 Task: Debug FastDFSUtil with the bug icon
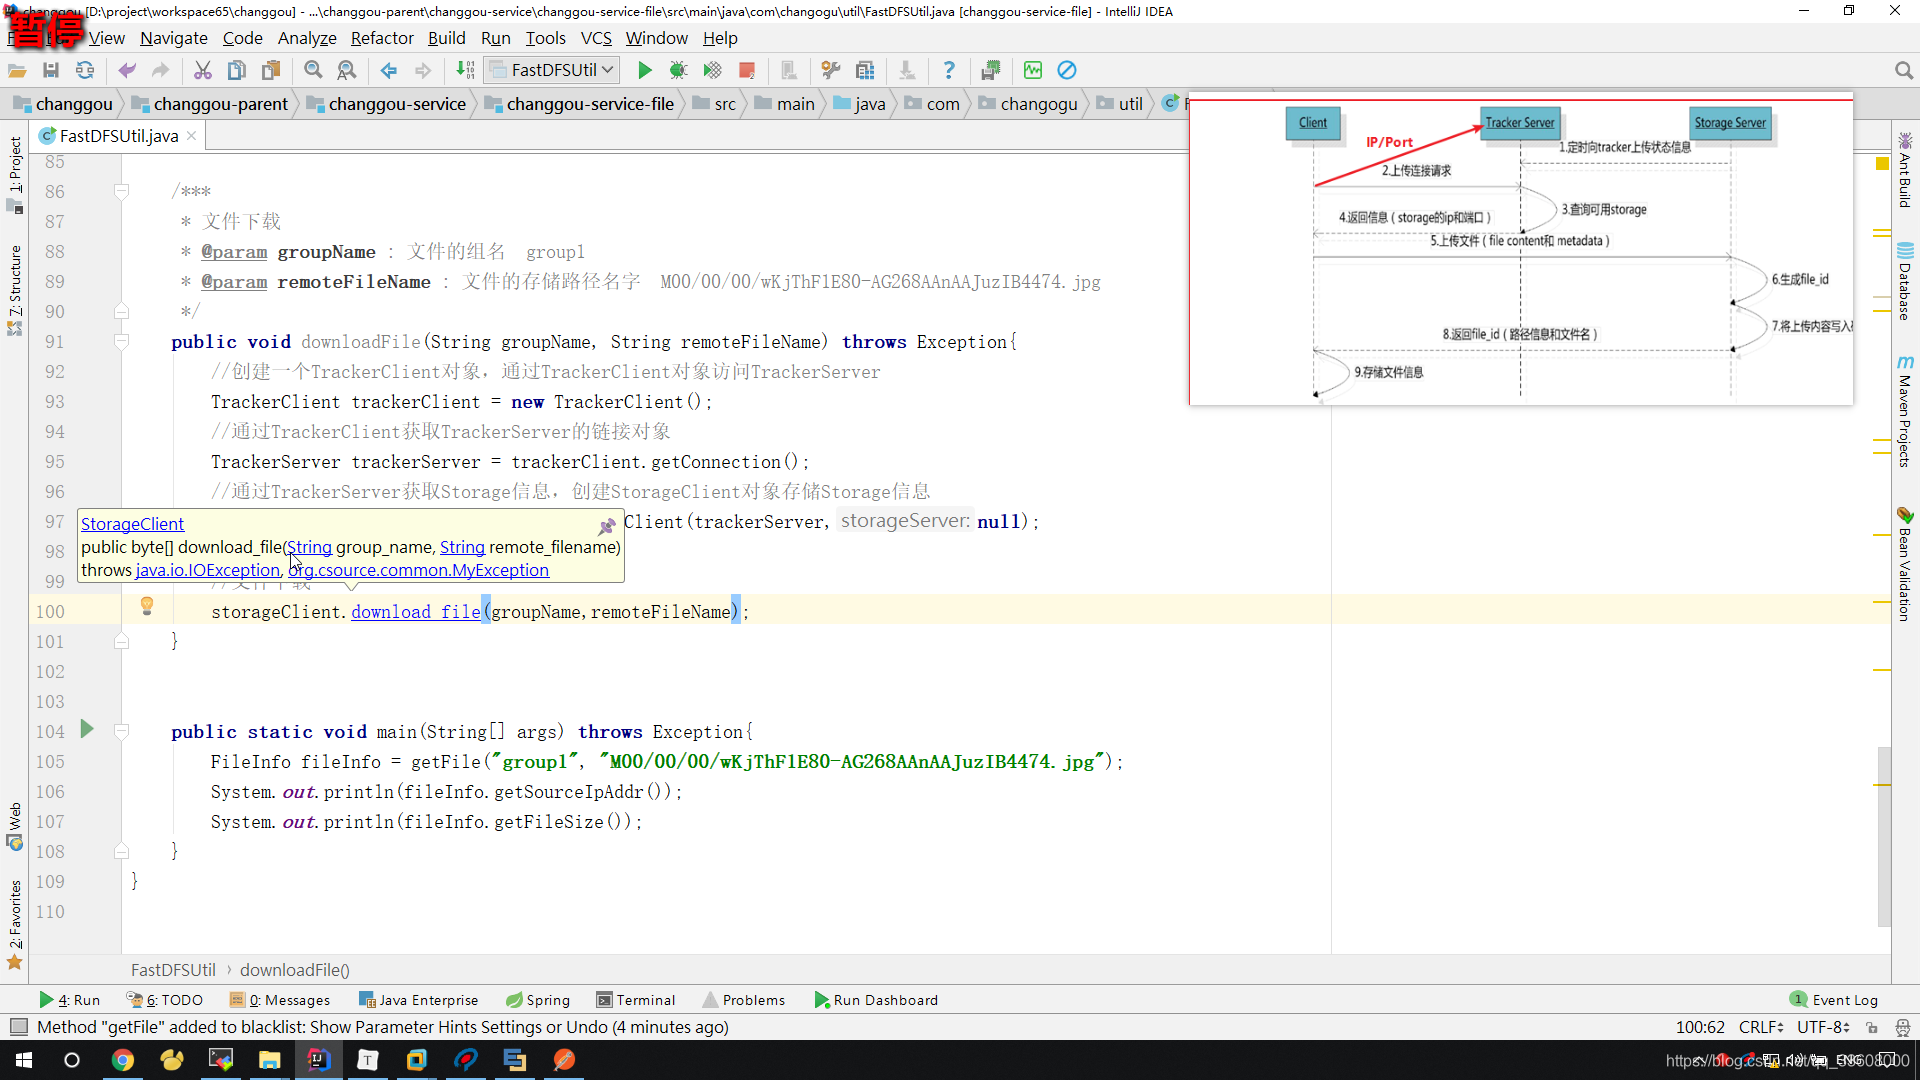[x=679, y=70]
